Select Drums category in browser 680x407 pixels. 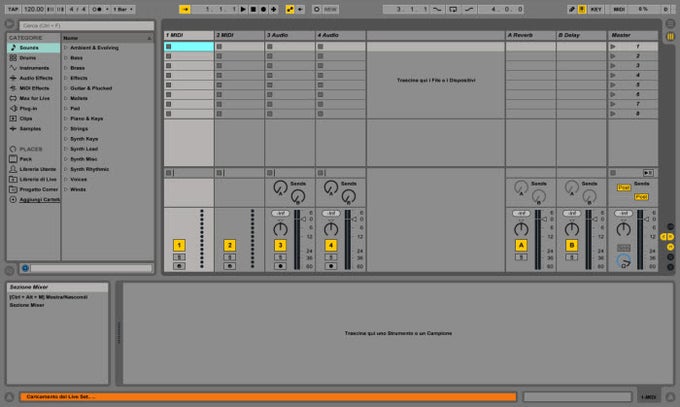coord(33,58)
